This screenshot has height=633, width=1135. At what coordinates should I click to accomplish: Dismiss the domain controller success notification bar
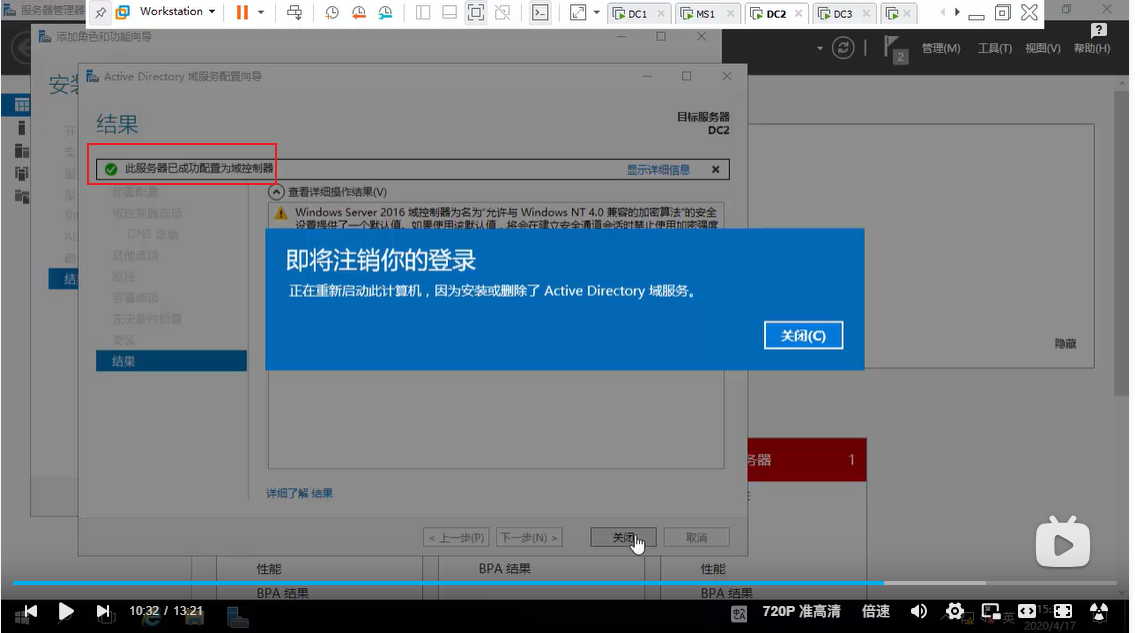click(x=715, y=169)
